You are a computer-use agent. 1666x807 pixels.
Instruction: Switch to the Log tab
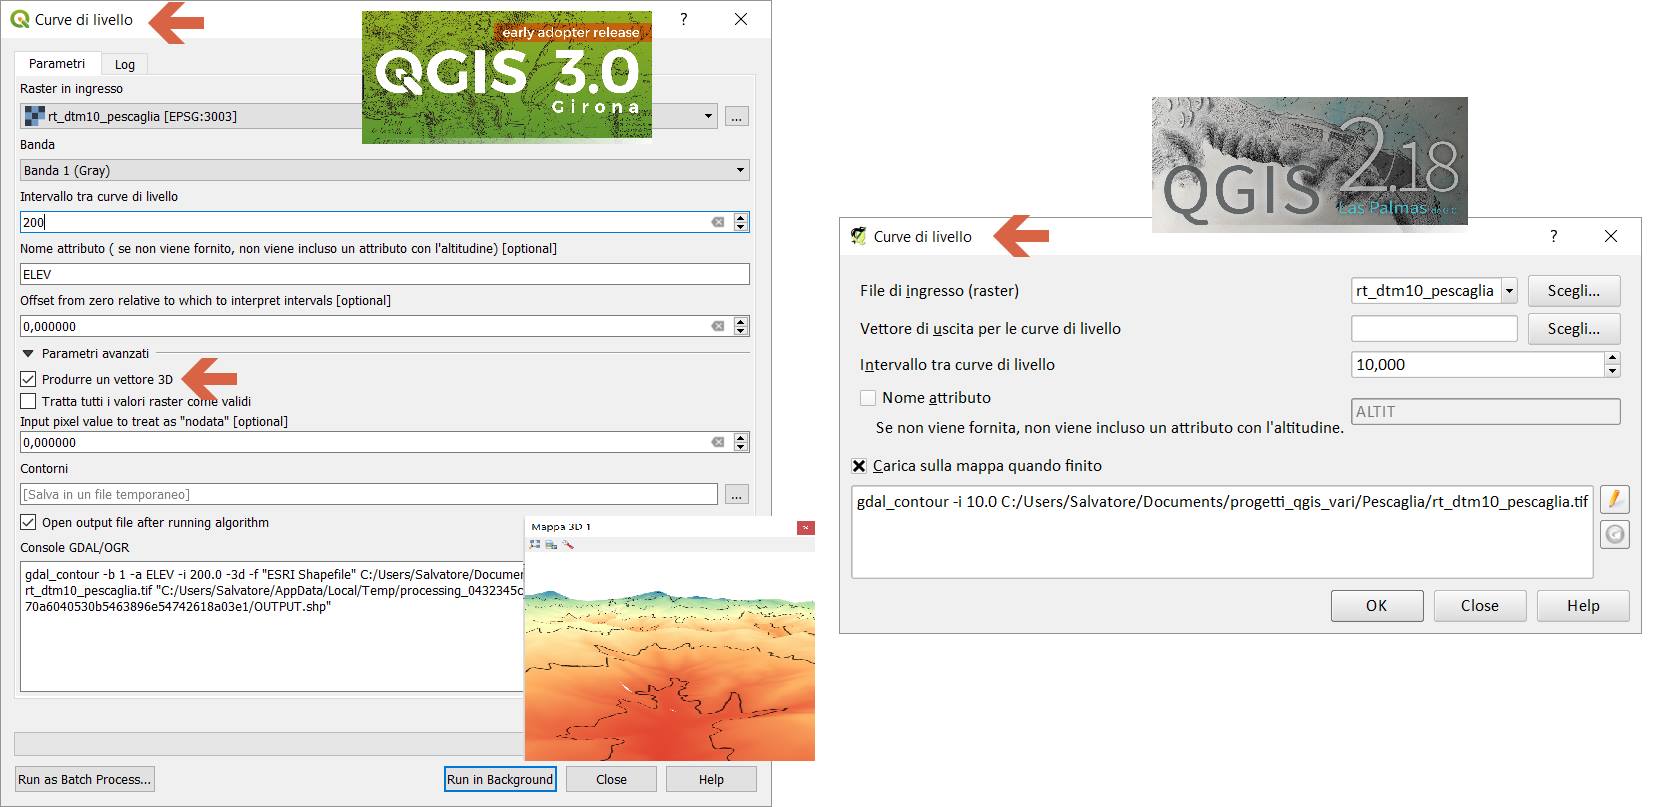point(124,64)
